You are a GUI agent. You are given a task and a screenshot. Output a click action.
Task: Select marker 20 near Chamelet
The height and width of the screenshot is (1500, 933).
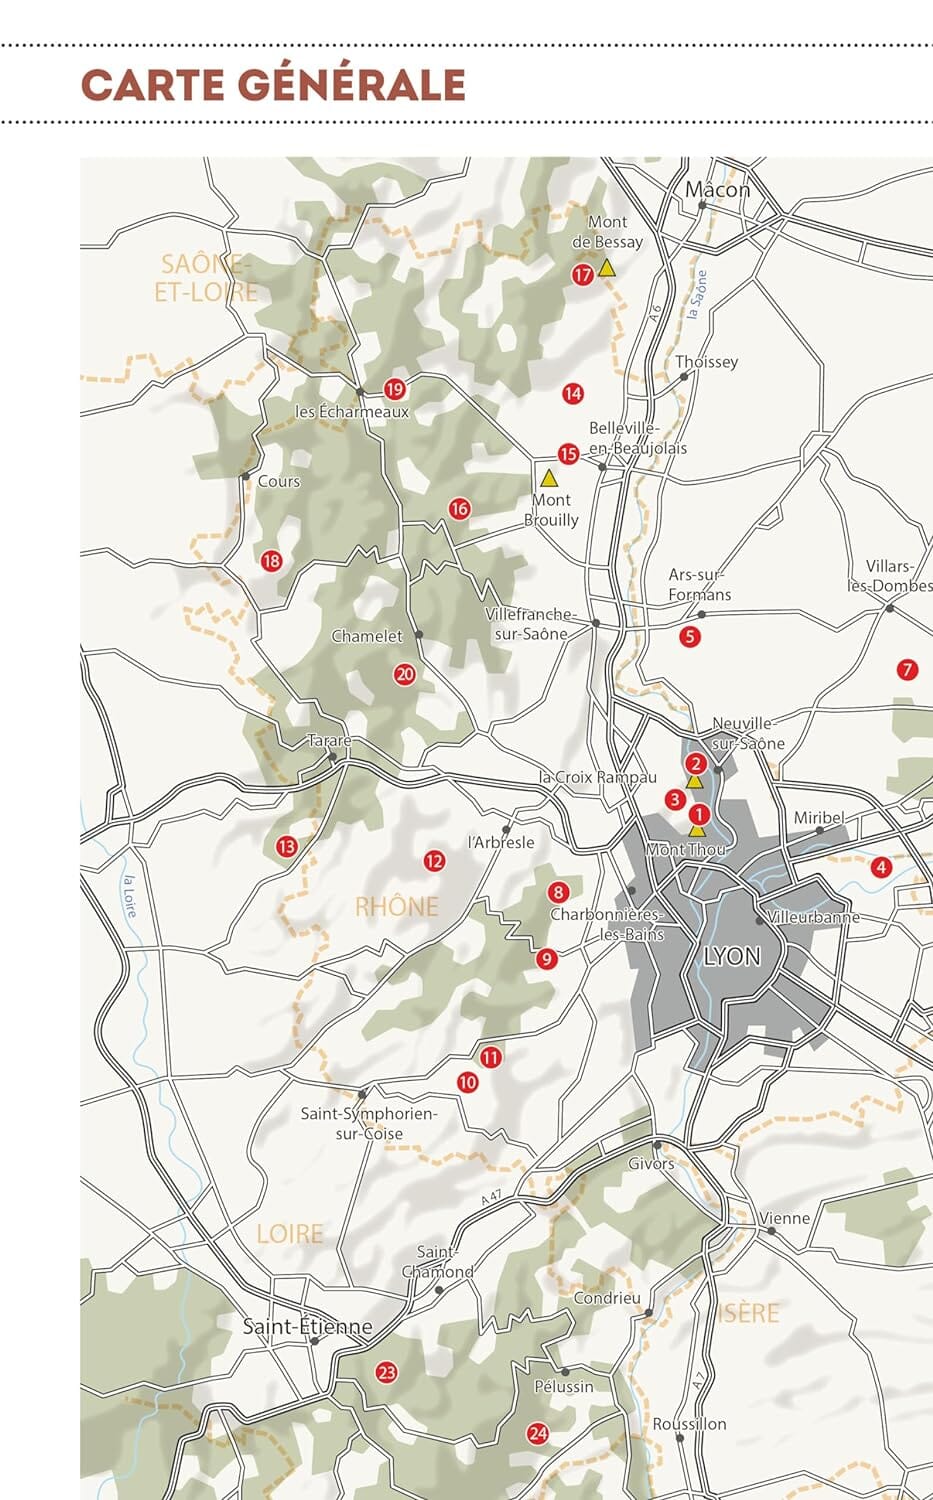(404, 674)
